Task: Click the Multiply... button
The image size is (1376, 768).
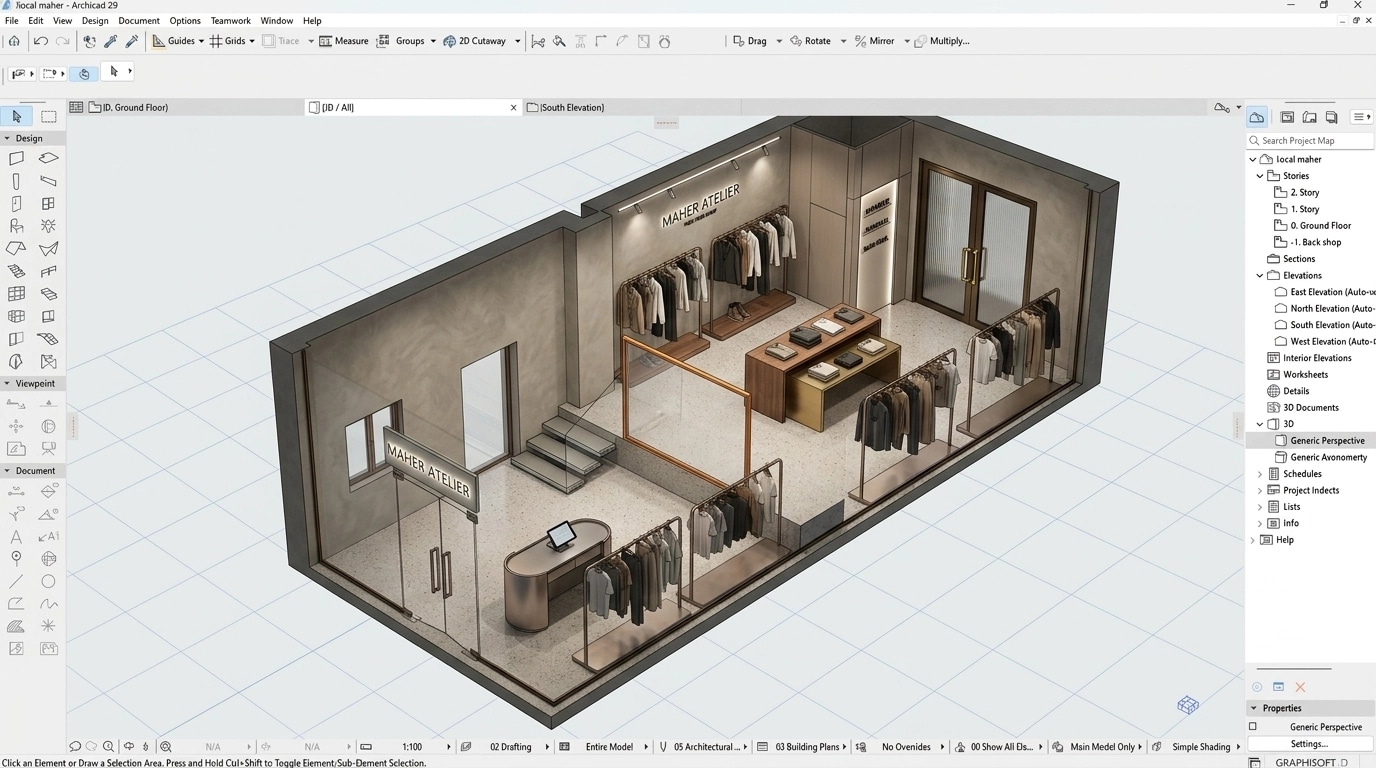Action: click(x=942, y=41)
